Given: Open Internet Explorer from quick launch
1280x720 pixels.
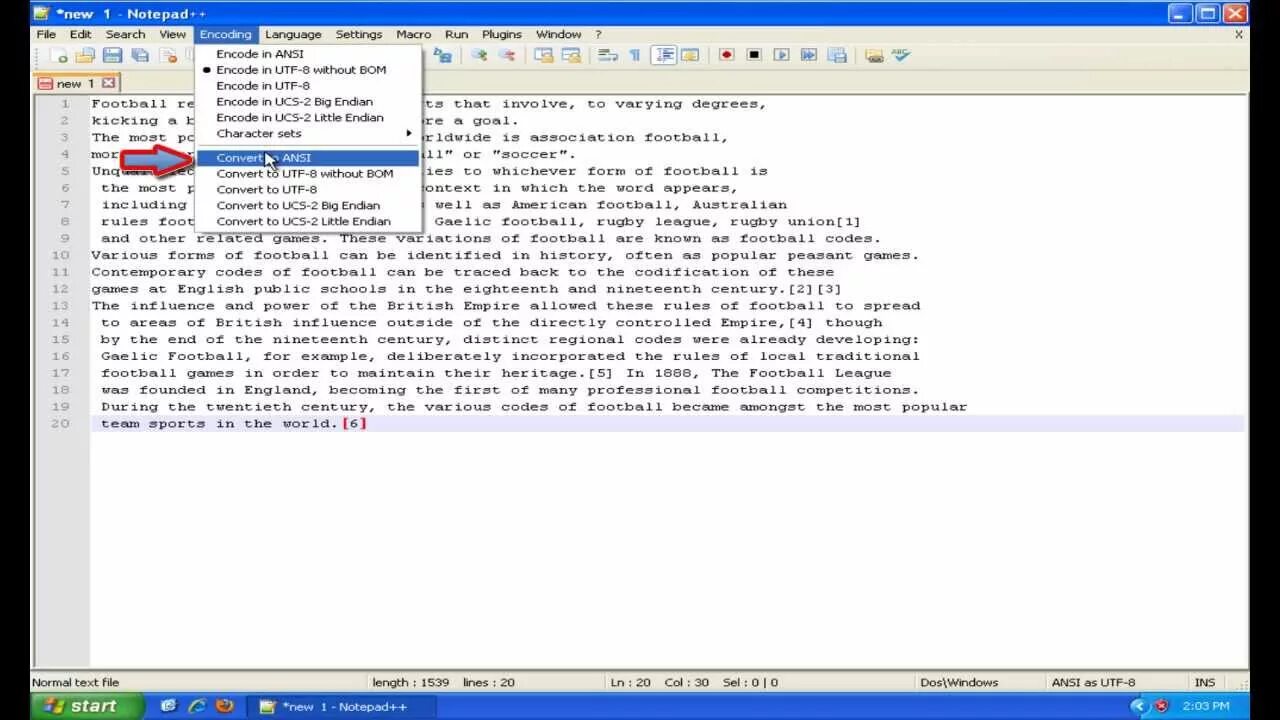Looking at the screenshot, I should [196, 706].
